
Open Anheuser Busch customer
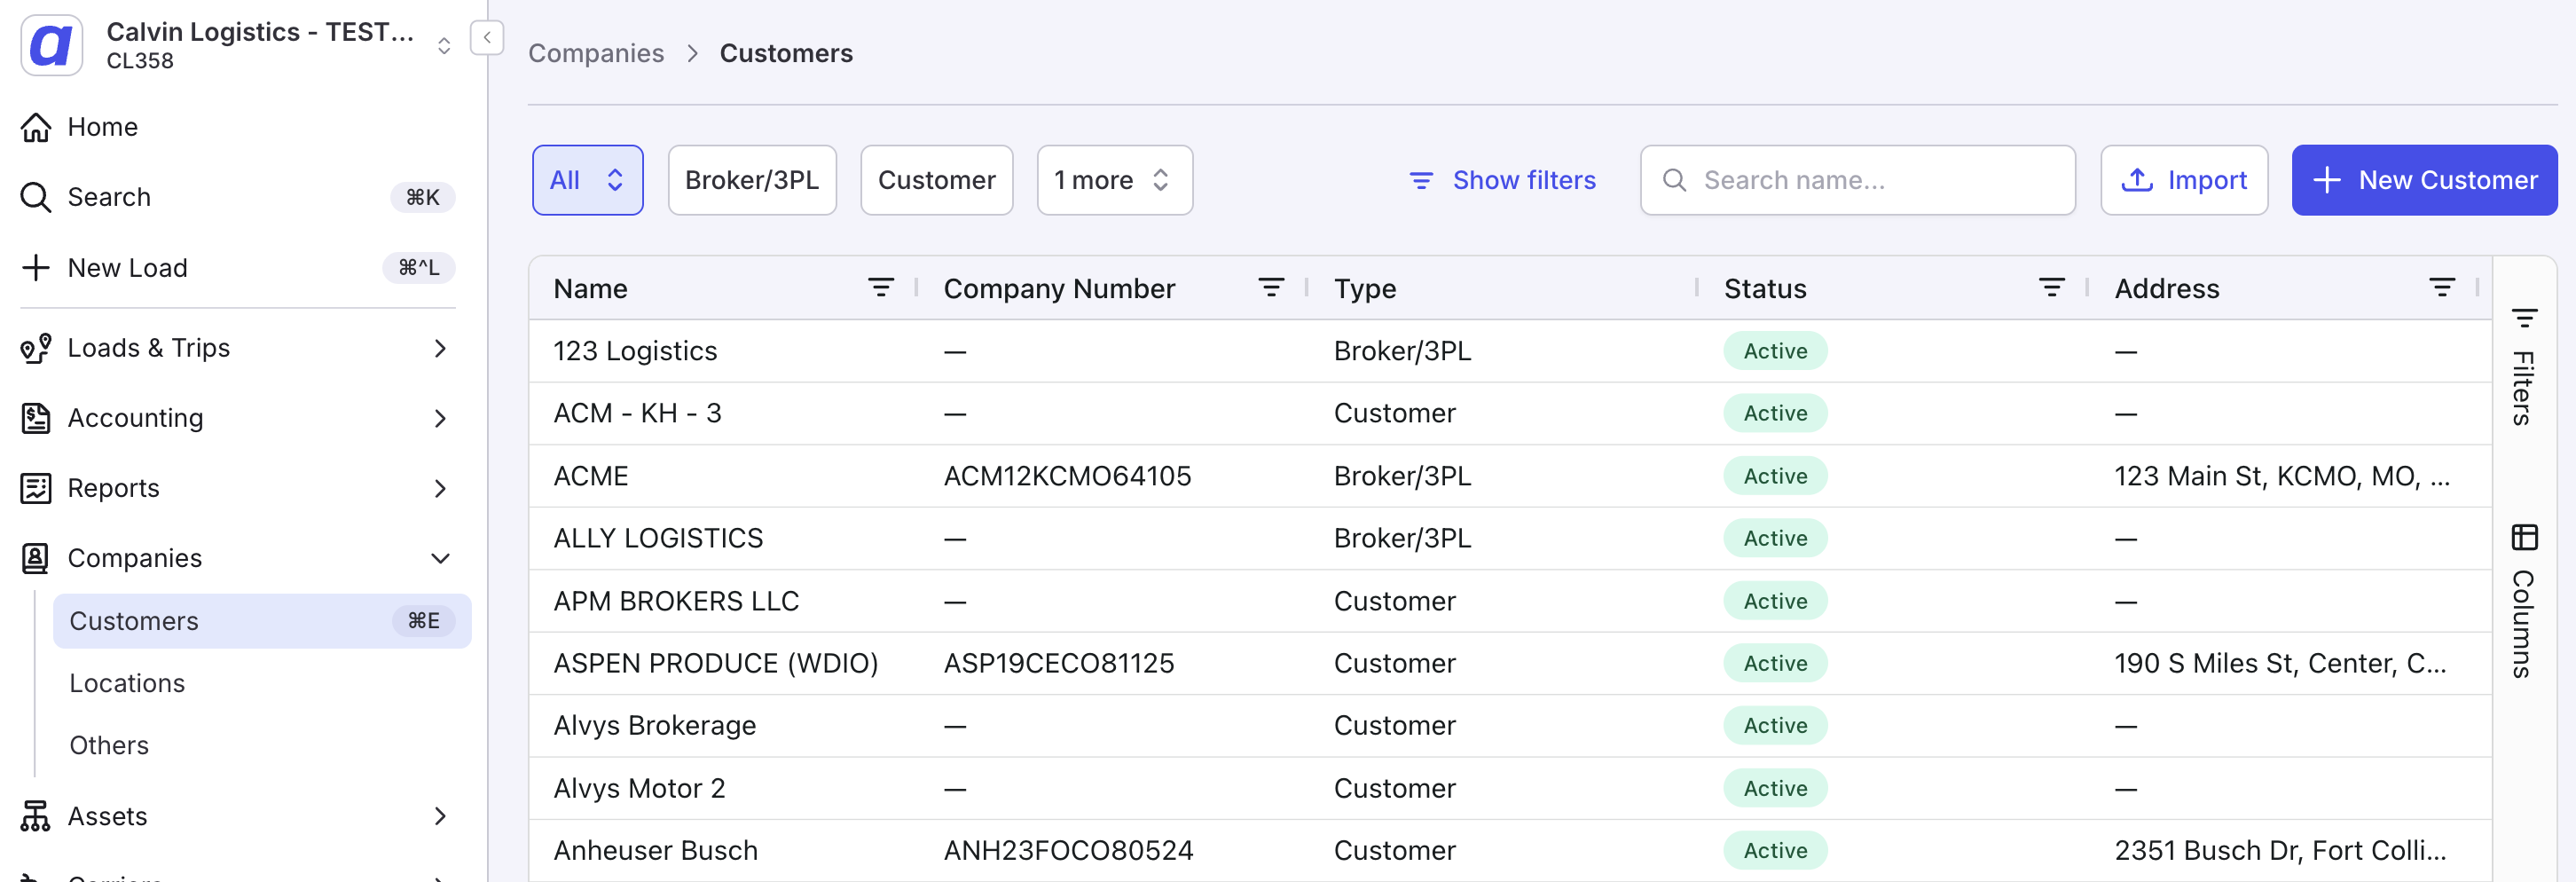click(x=1510, y=850)
